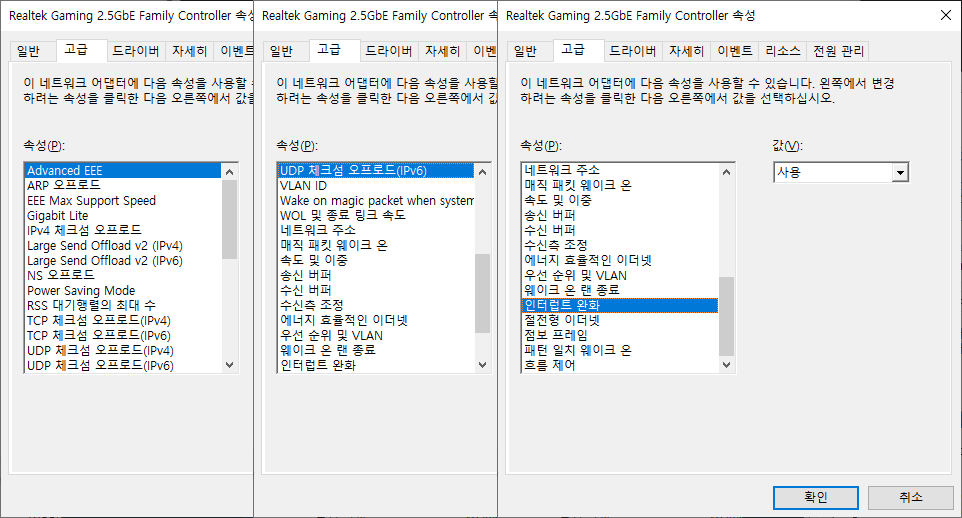Select 우선 순위 및 VLAN in right window
962x518 pixels.
tap(620, 276)
